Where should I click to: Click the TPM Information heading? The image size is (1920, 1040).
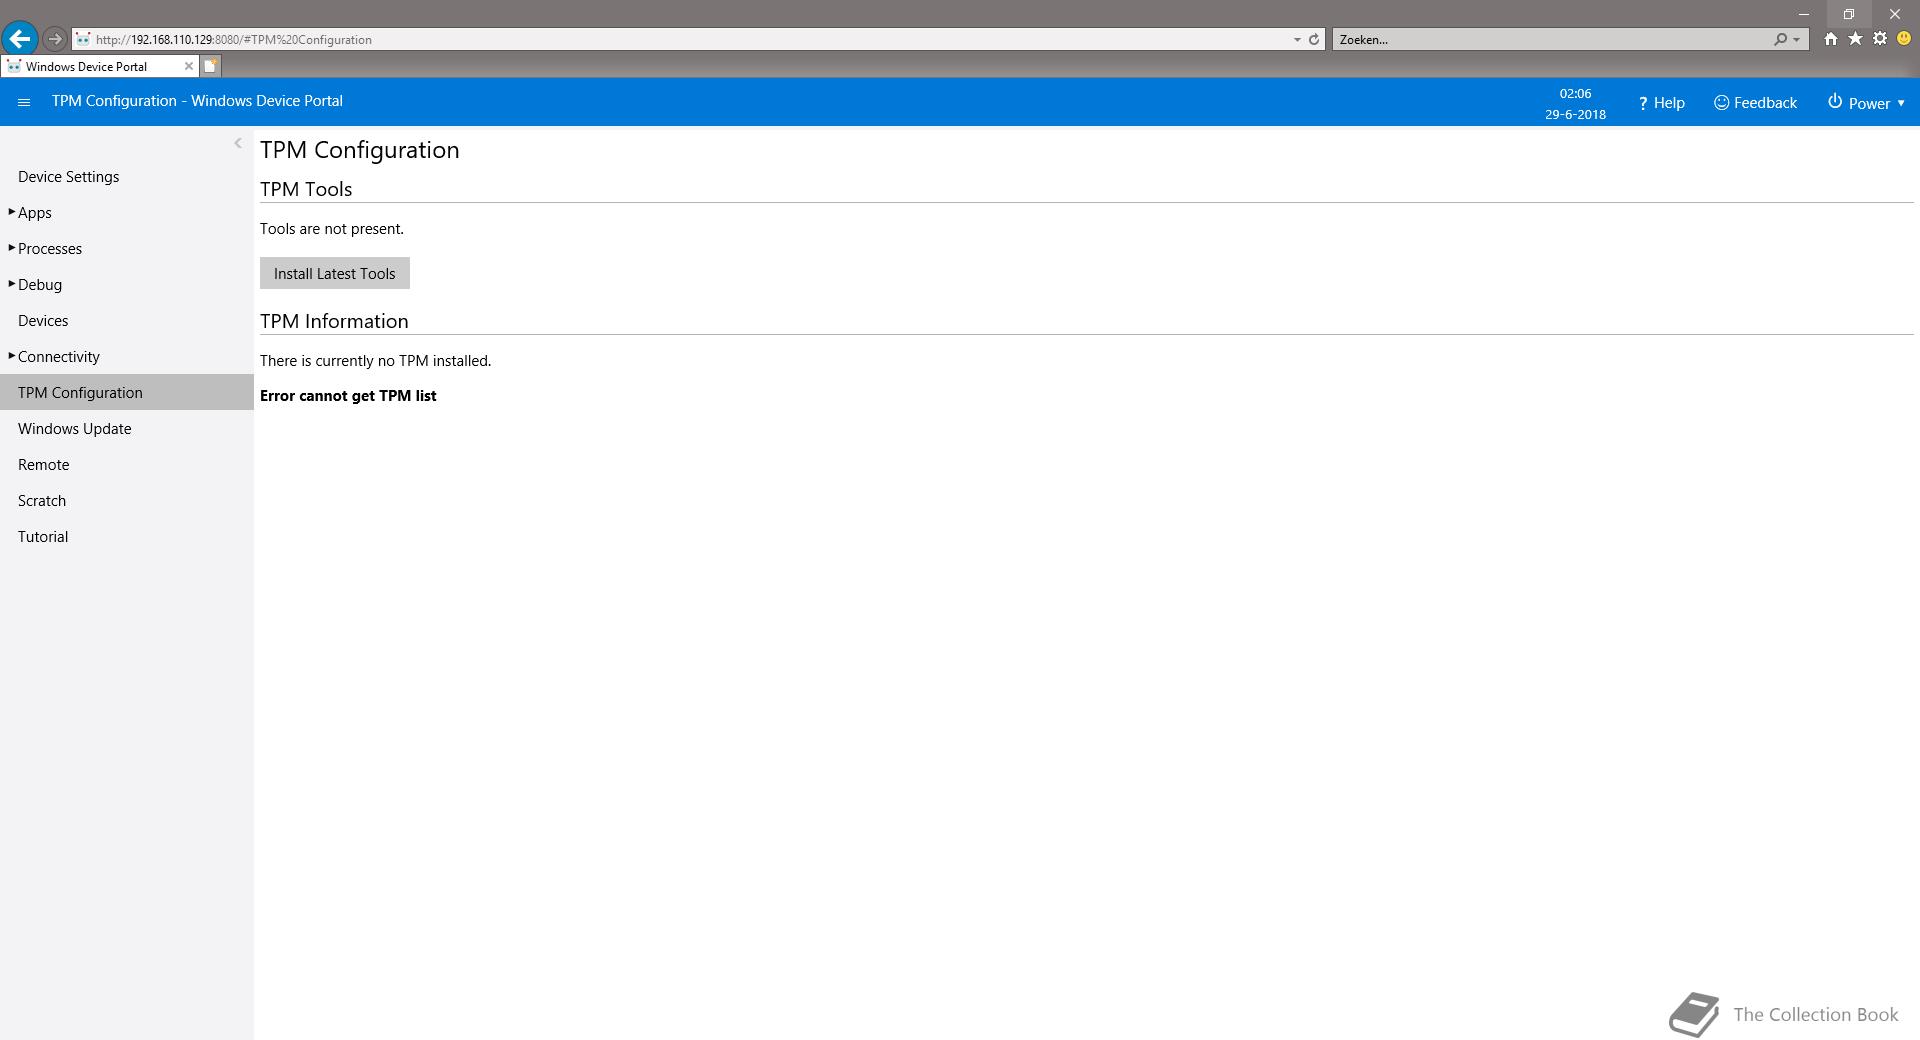tap(334, 321)
